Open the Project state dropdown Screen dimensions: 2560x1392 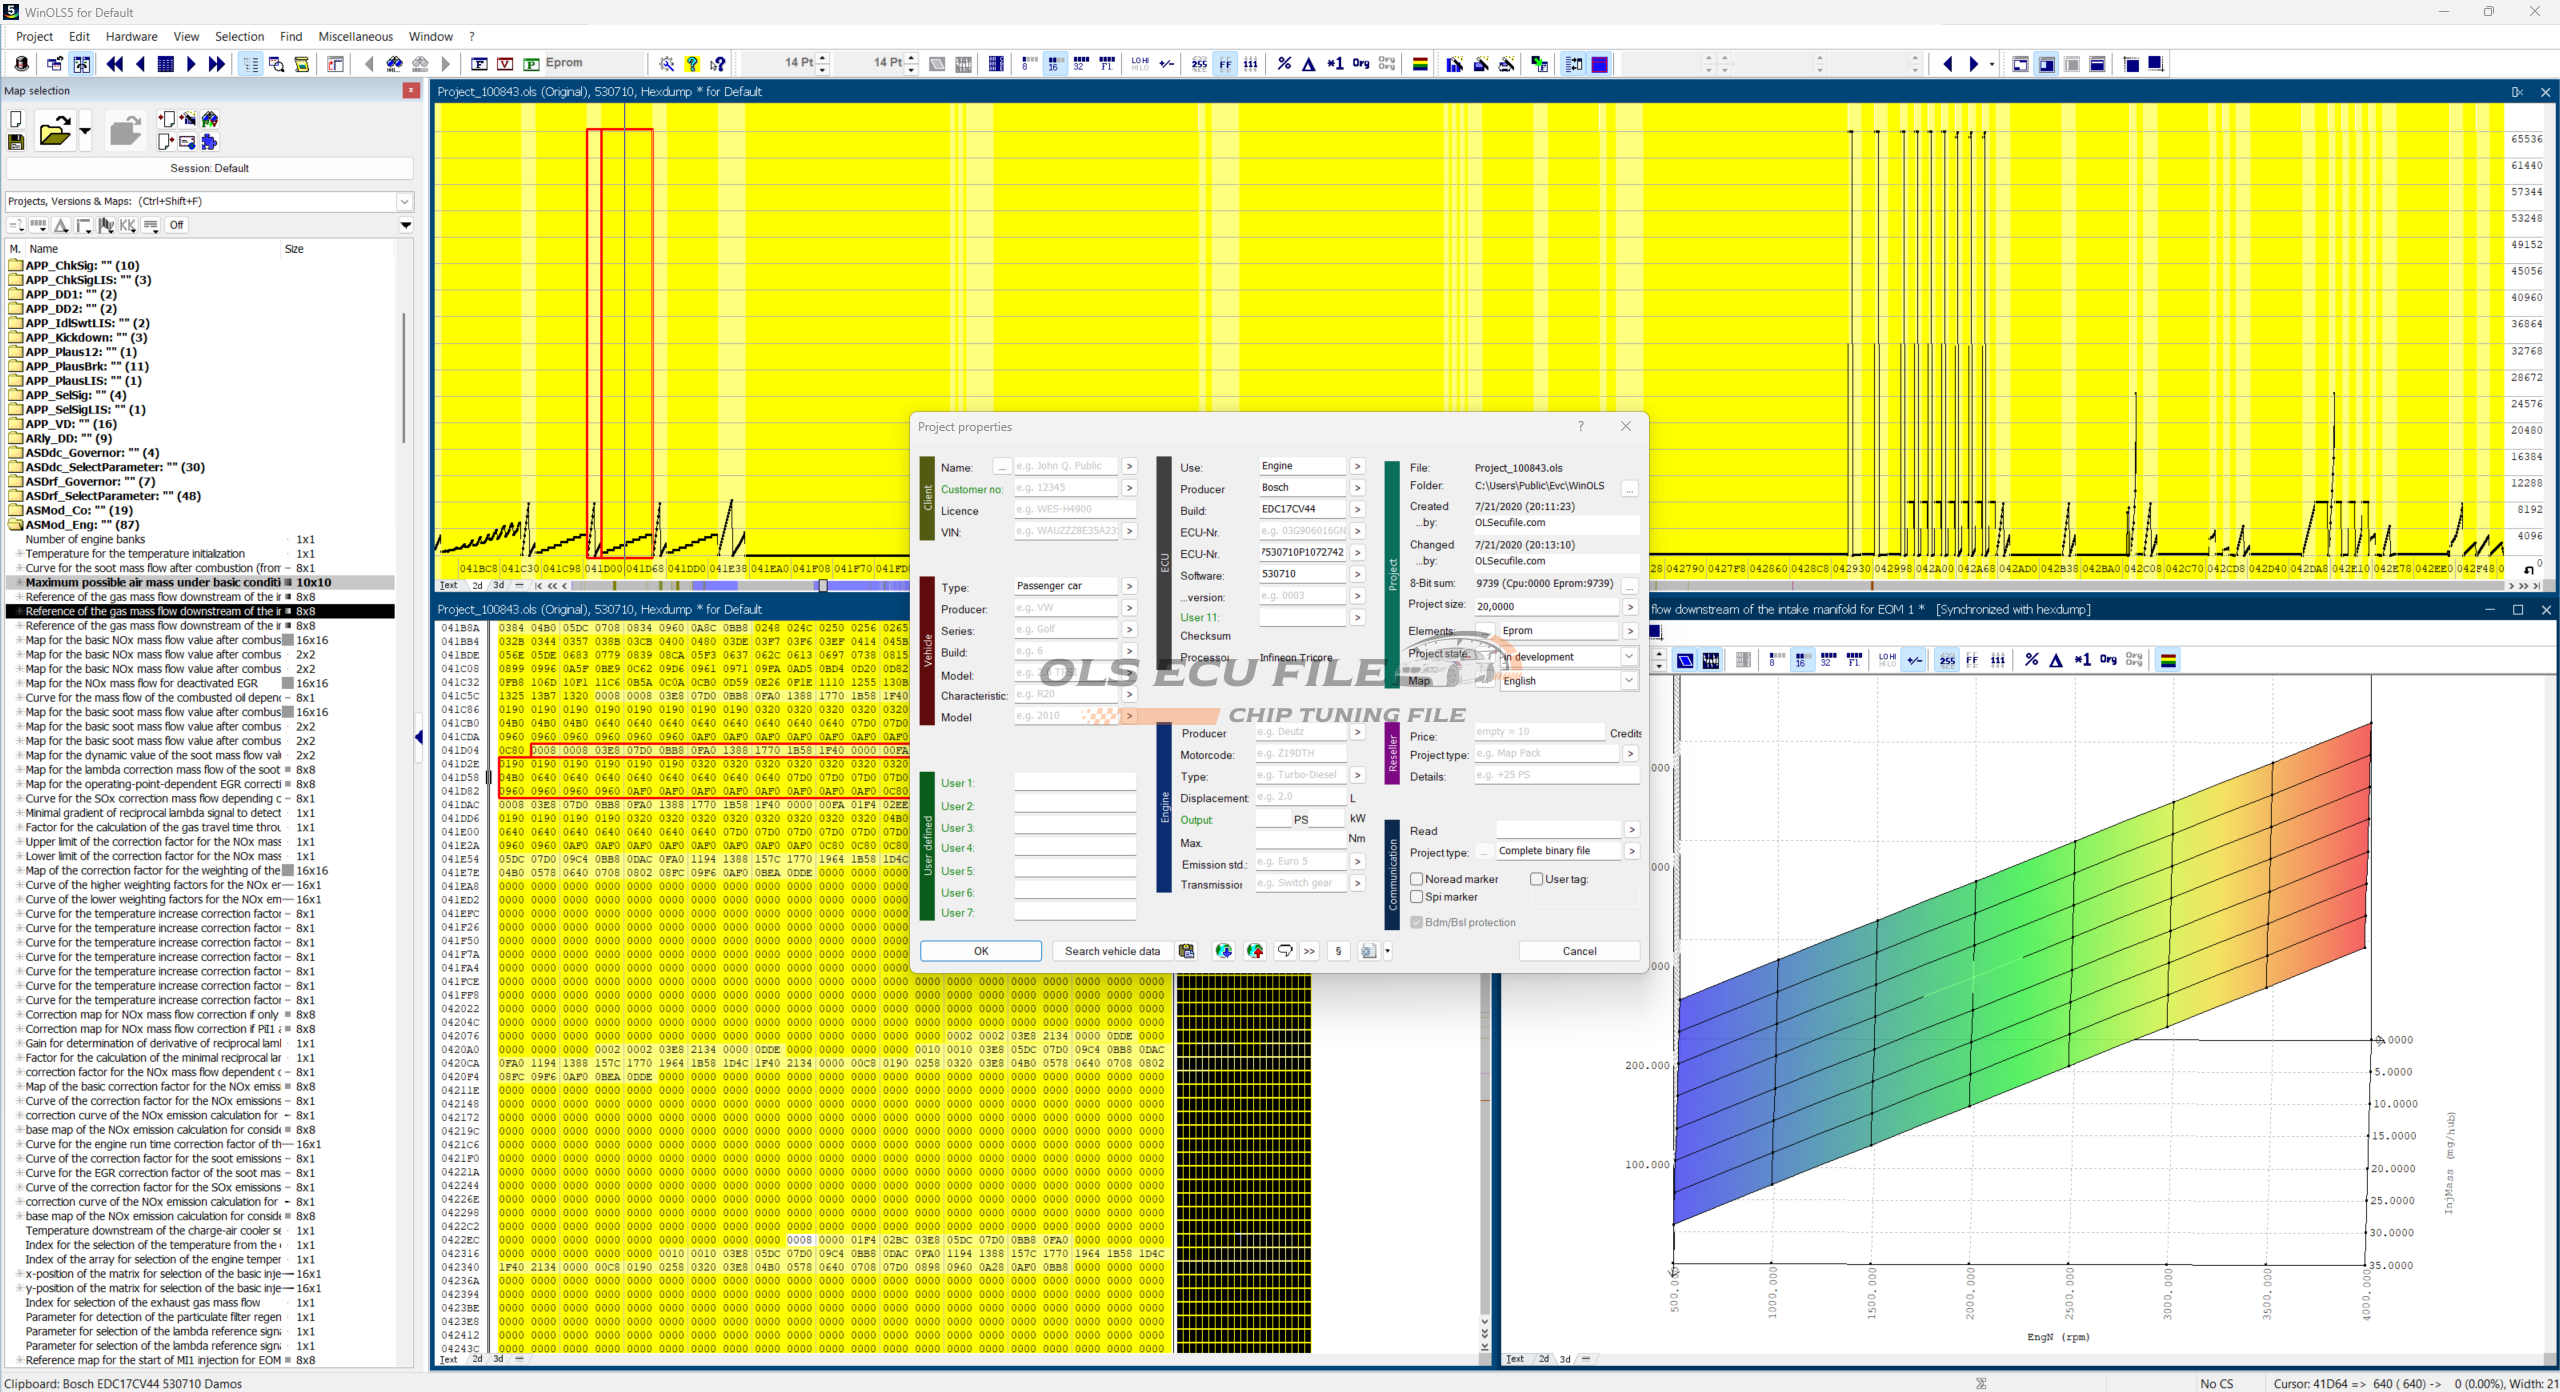tap(1629, 657)
